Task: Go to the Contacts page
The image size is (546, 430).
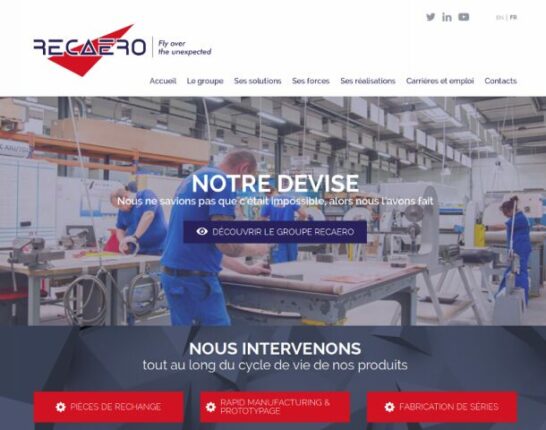Action: coord(500,81)
